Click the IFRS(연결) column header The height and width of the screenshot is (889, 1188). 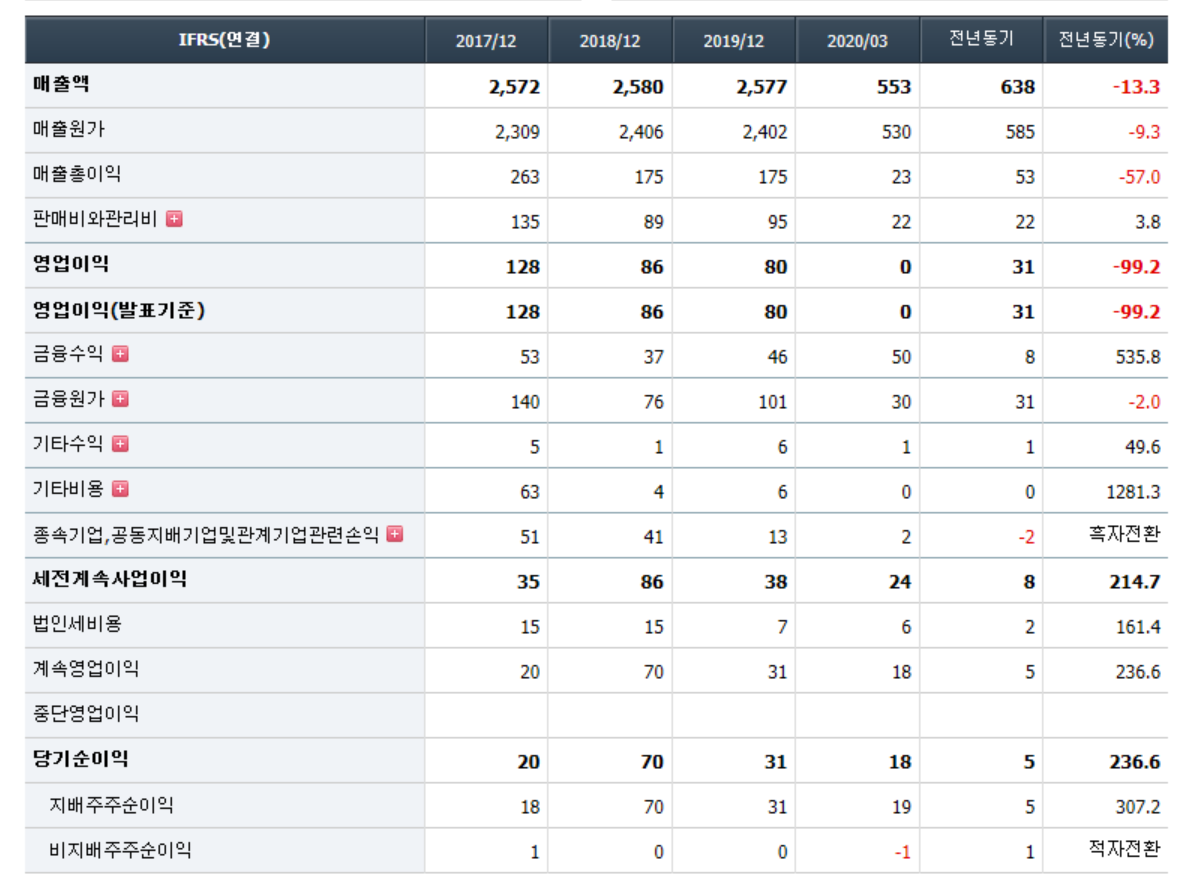pyautogui.click(x=224, y=39)
